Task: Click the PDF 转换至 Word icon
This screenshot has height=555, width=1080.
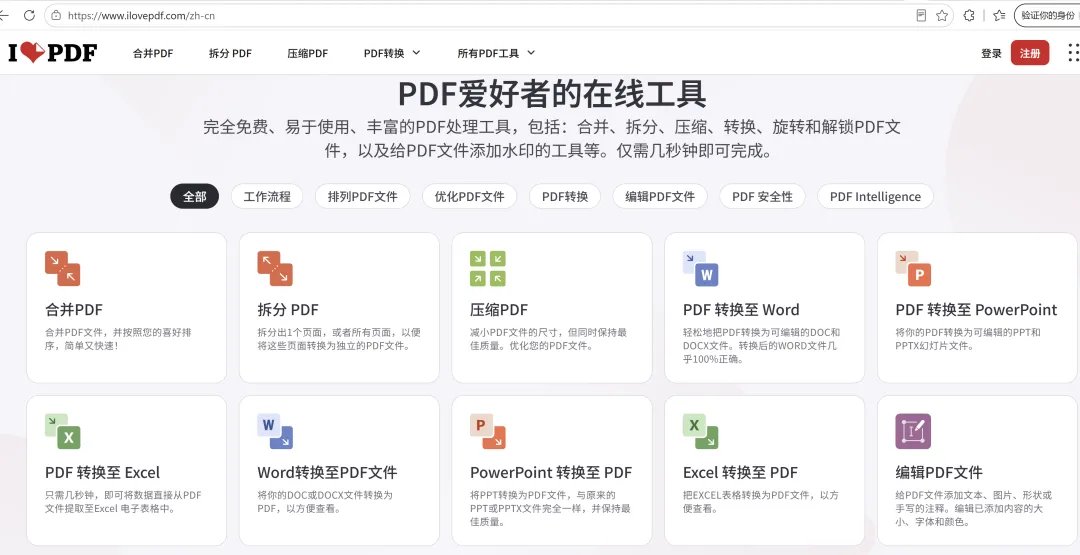Action: [x=700, y=269]
